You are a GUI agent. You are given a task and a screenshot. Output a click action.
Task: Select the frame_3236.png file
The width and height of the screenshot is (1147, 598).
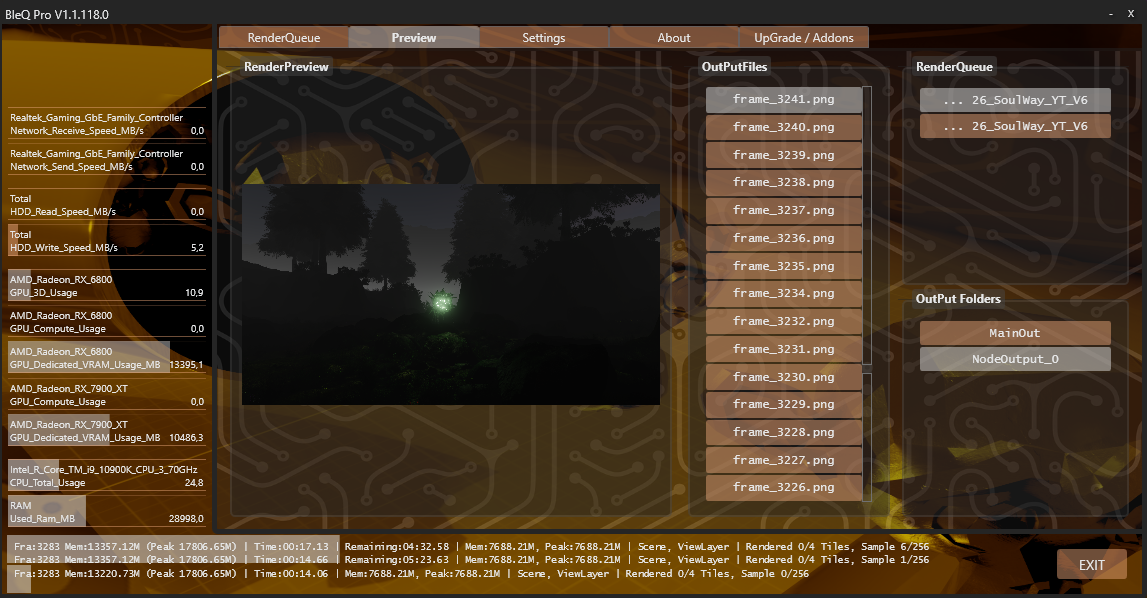point(783,238)
